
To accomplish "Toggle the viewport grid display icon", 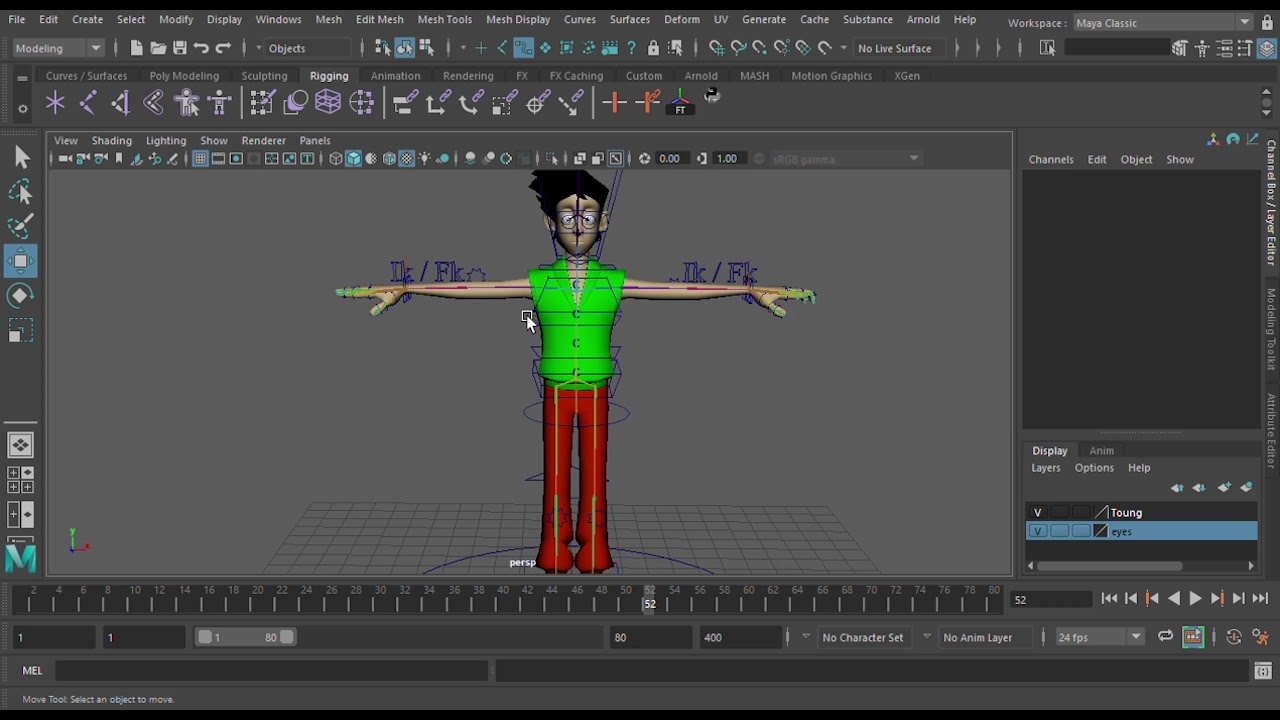I will click(x=201, y=159).
